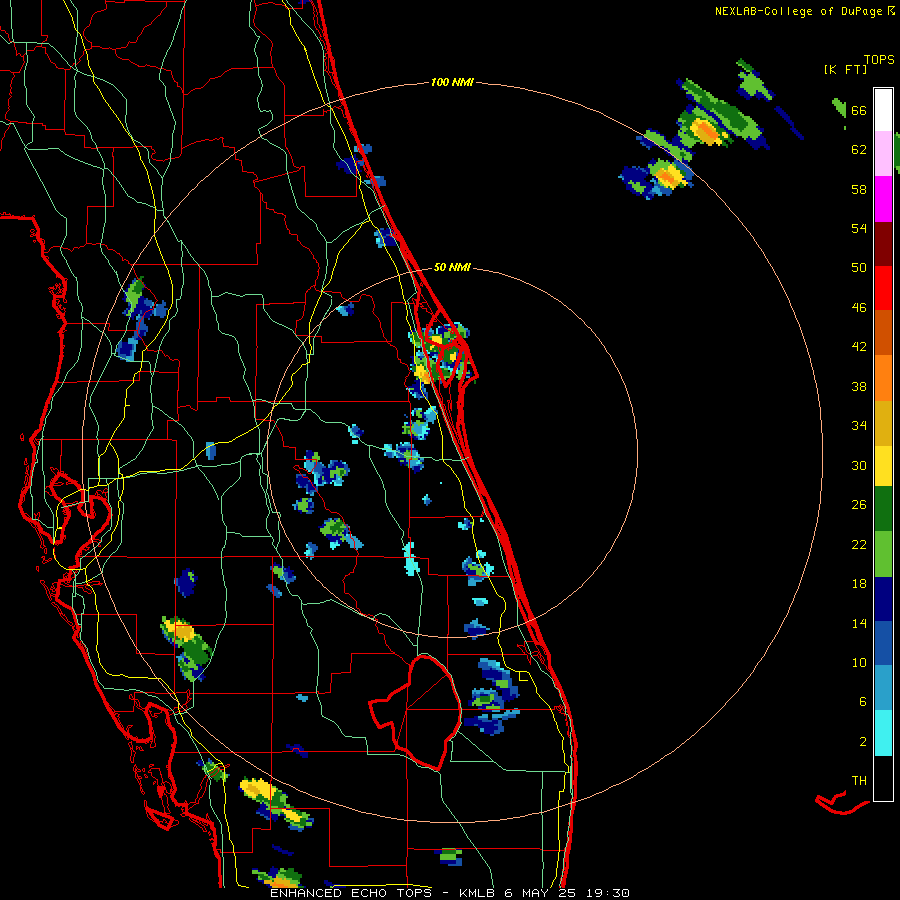Screen dimensions: 900x900
Task: Select the light pink legend swatch
Action: tap(883, 154)
